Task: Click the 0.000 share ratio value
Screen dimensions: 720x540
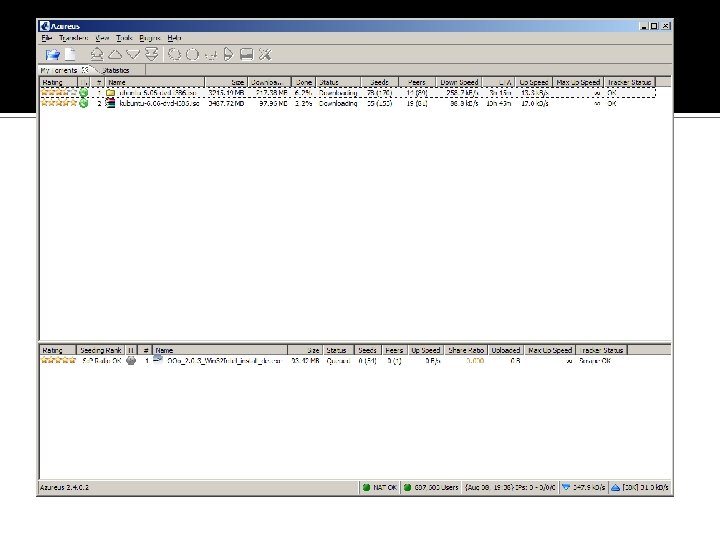Action: point(475,361)
